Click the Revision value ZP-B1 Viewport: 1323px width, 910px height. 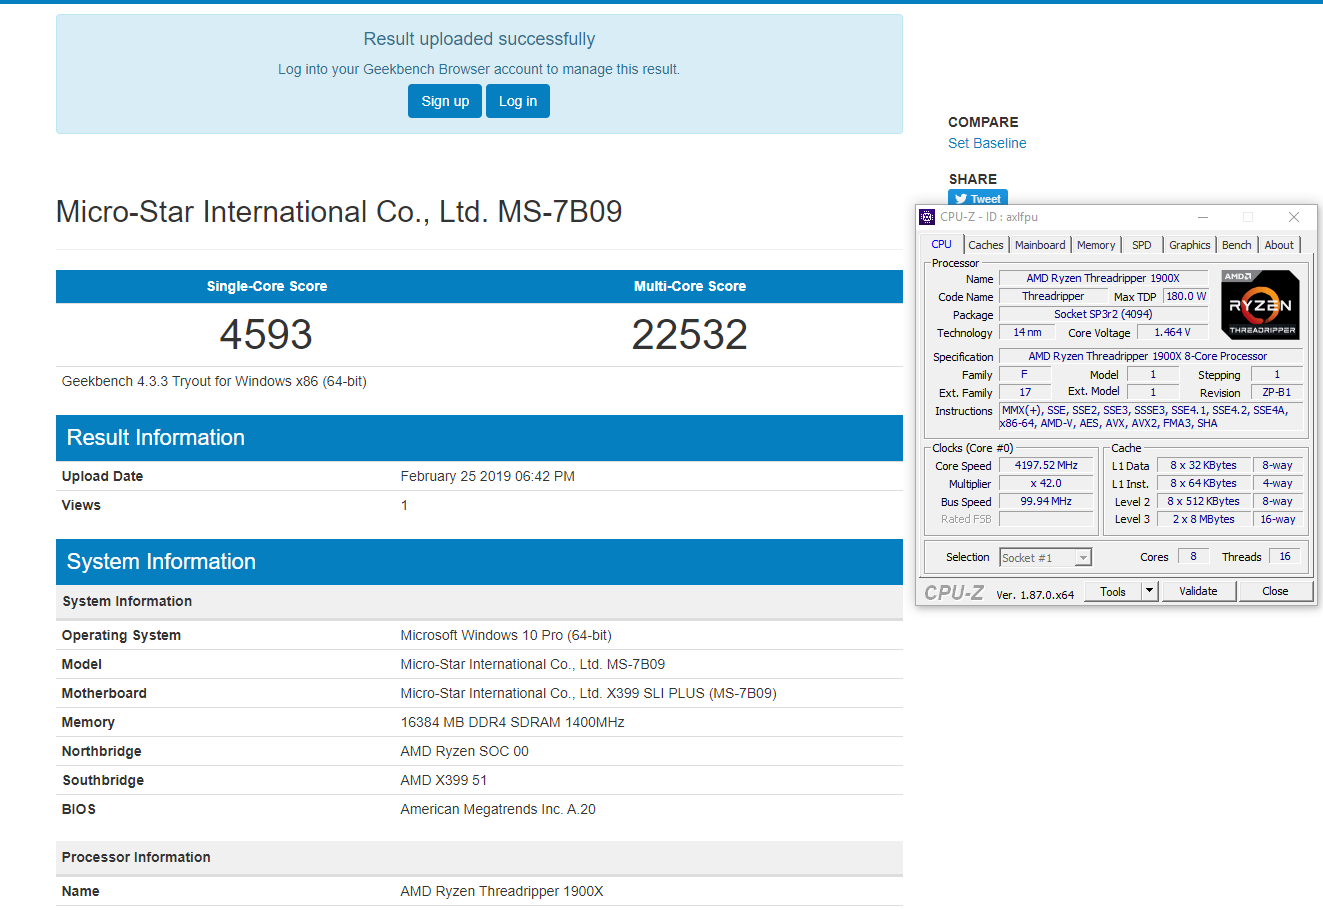coord(1276,392)
